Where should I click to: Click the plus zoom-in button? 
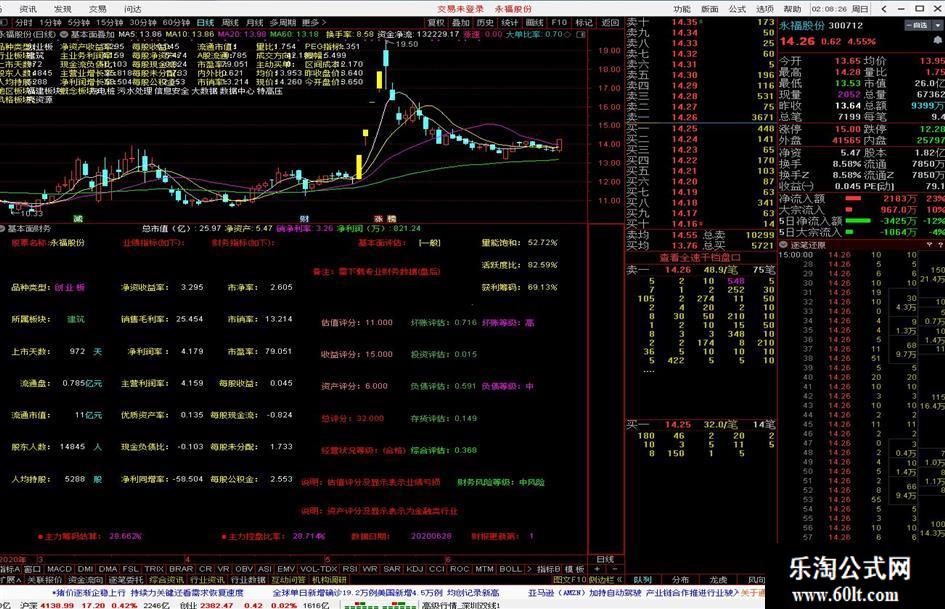[x=597, y=569]
